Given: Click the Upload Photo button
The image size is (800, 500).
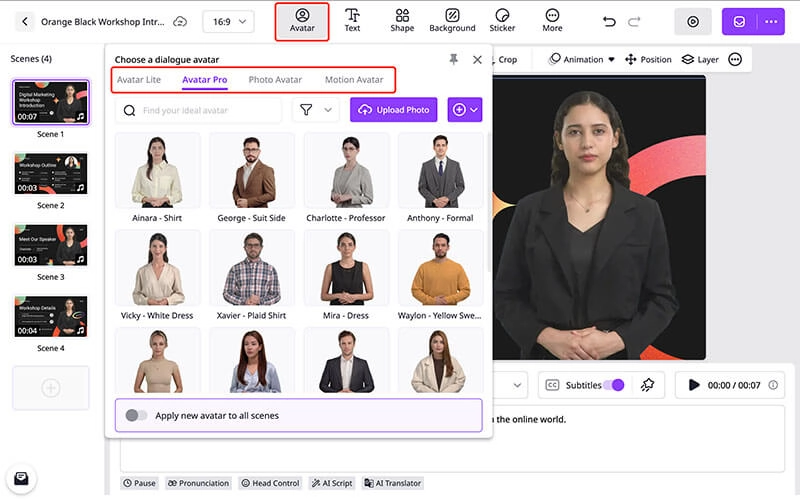Looking at the screenshot, I should [x=393, y=110].
